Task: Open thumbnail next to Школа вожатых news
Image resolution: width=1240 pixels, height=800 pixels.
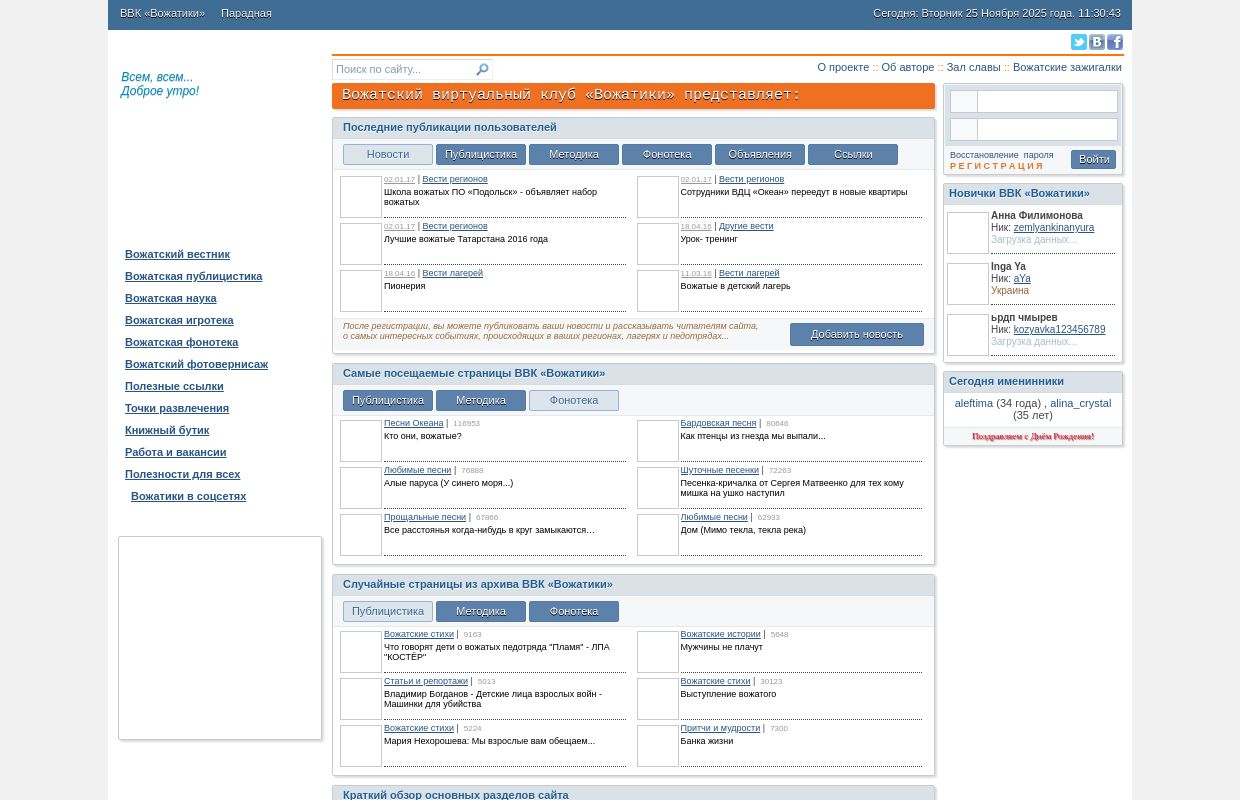Action: click(x=360, y=197)
